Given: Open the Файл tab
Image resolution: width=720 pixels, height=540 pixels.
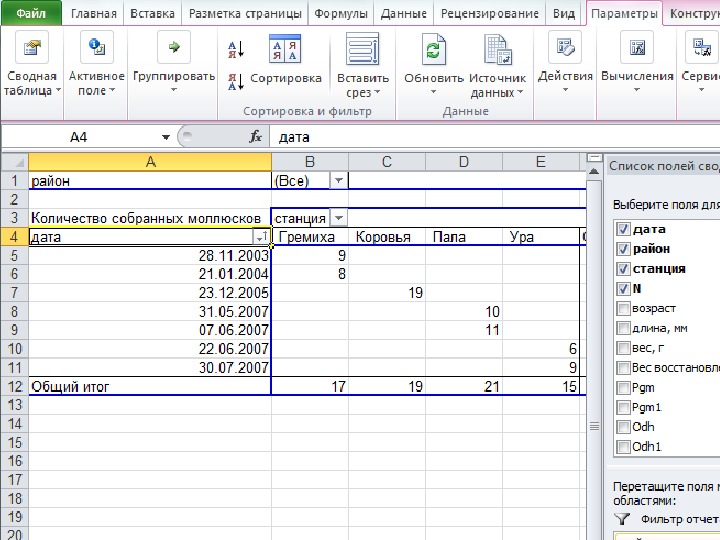Looking at the screenshot, I should pyautogui.click(x=32, y=14).
